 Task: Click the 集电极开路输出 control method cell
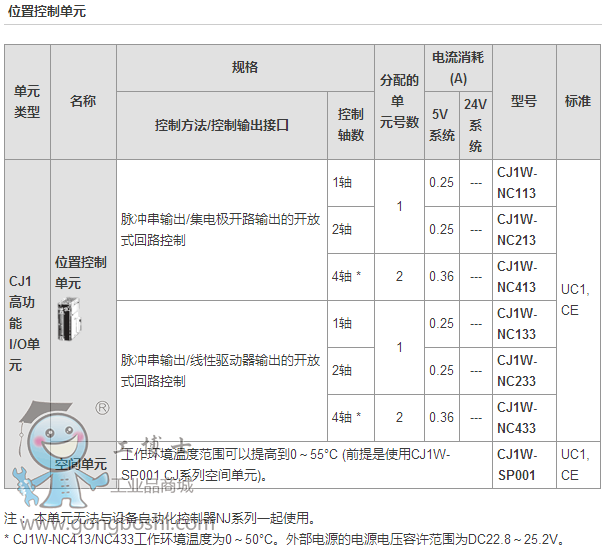[220, 230]
